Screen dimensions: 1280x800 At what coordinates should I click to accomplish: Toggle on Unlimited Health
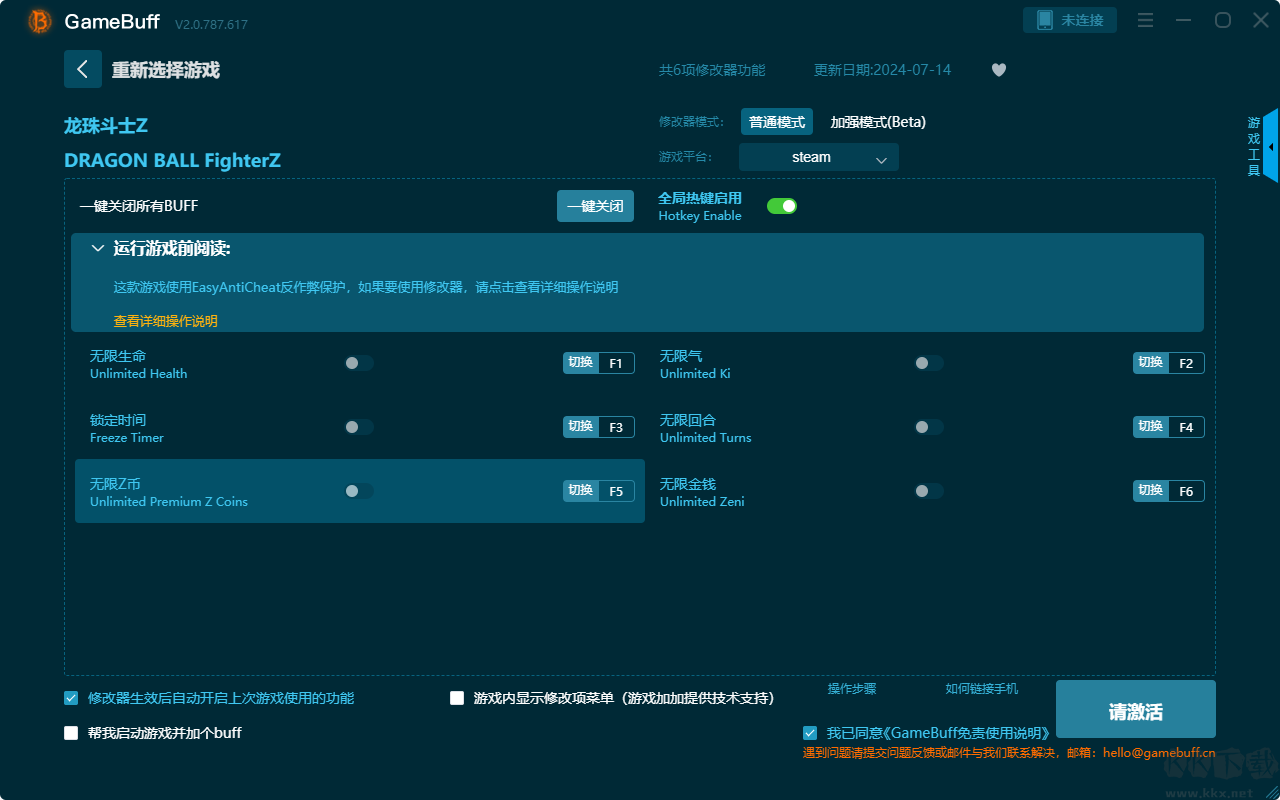pos(358,363)
